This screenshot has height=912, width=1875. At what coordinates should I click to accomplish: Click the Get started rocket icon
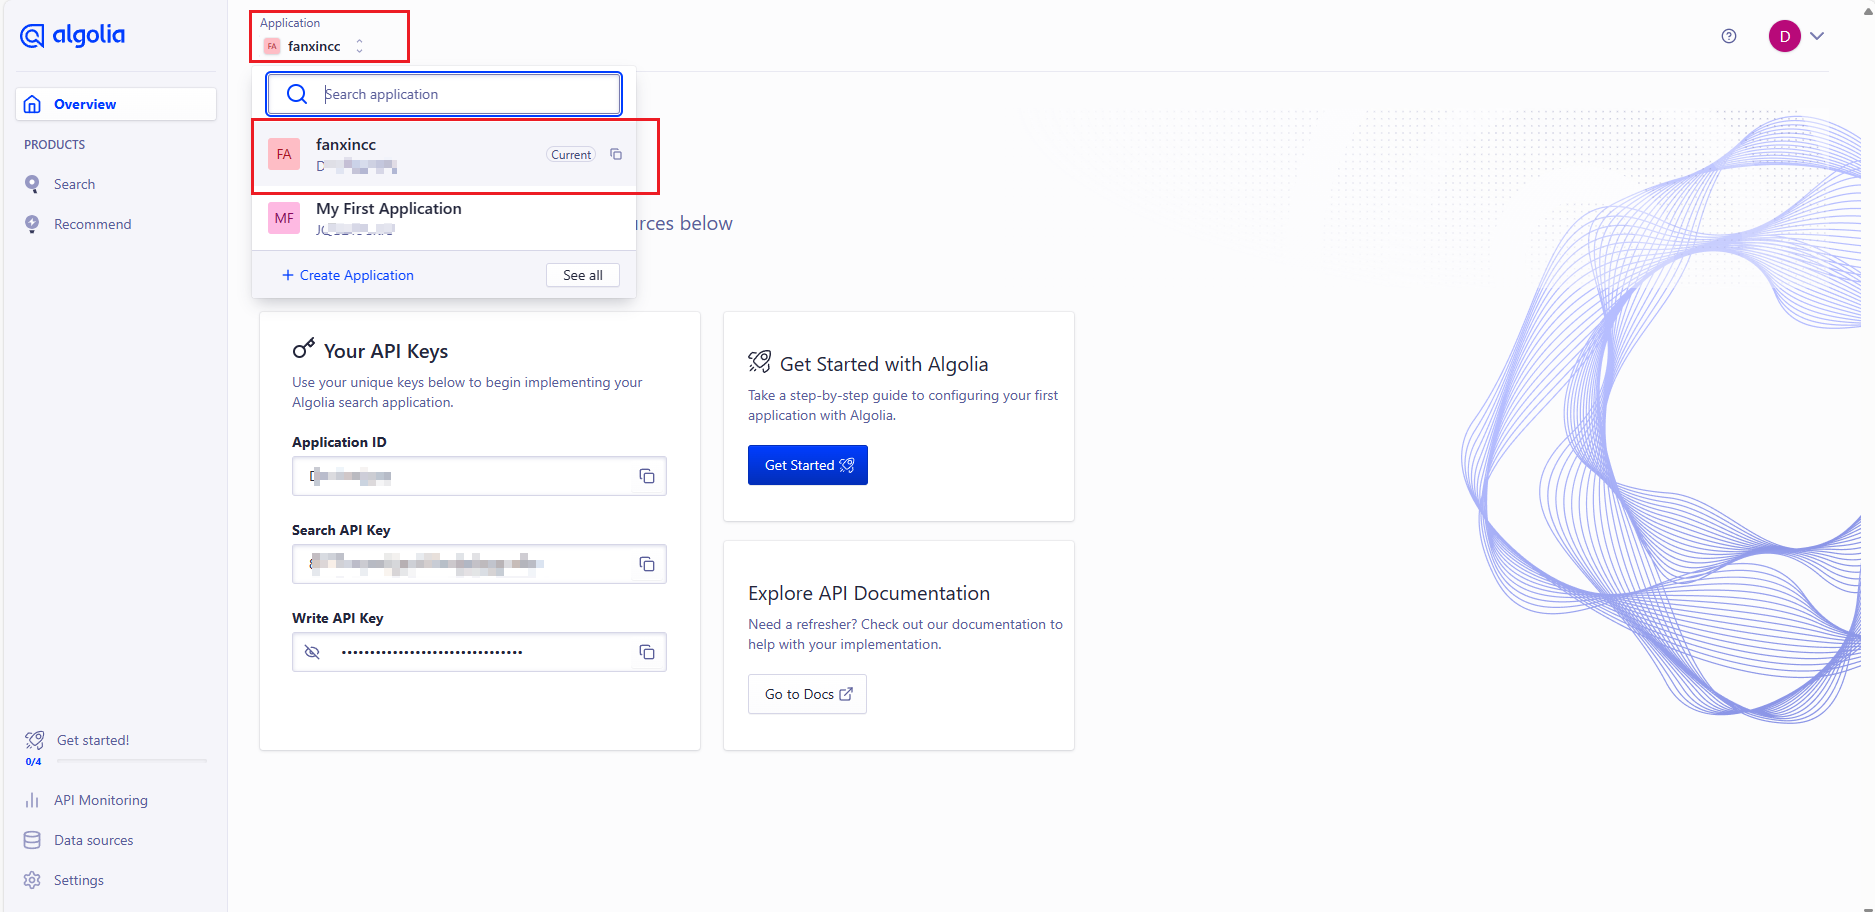(34, 740)
